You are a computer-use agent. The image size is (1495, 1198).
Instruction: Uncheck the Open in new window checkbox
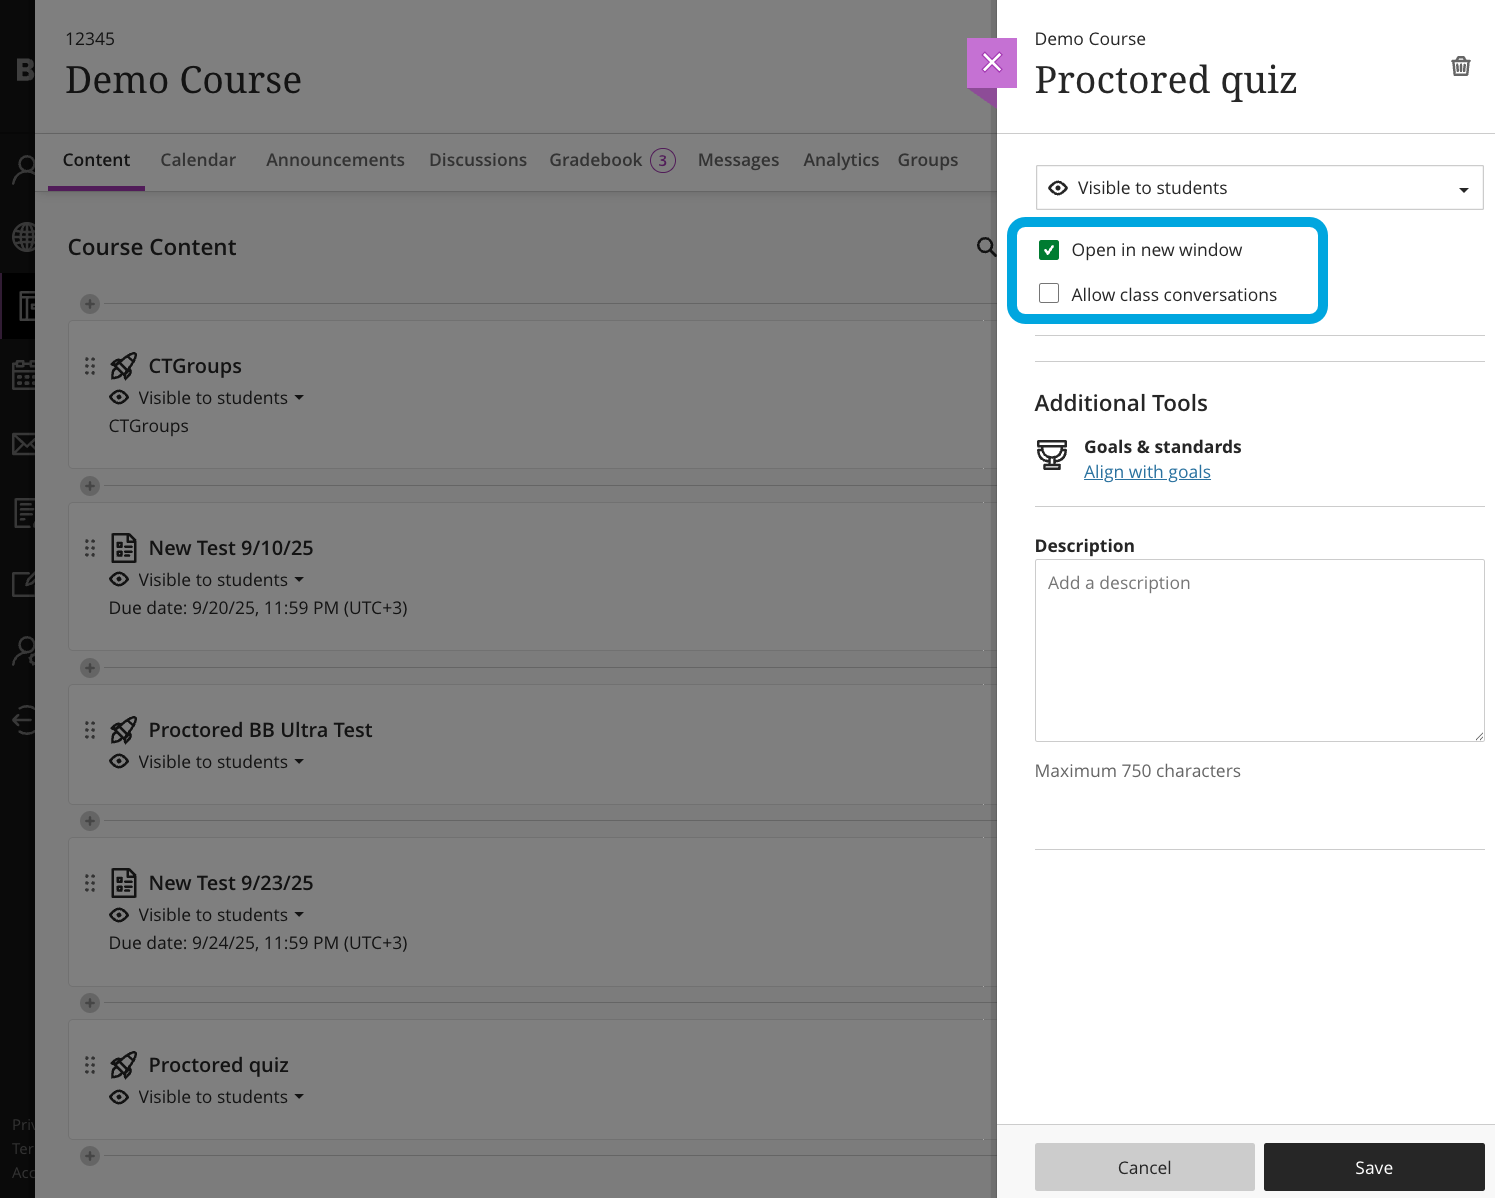[1049, 250]
